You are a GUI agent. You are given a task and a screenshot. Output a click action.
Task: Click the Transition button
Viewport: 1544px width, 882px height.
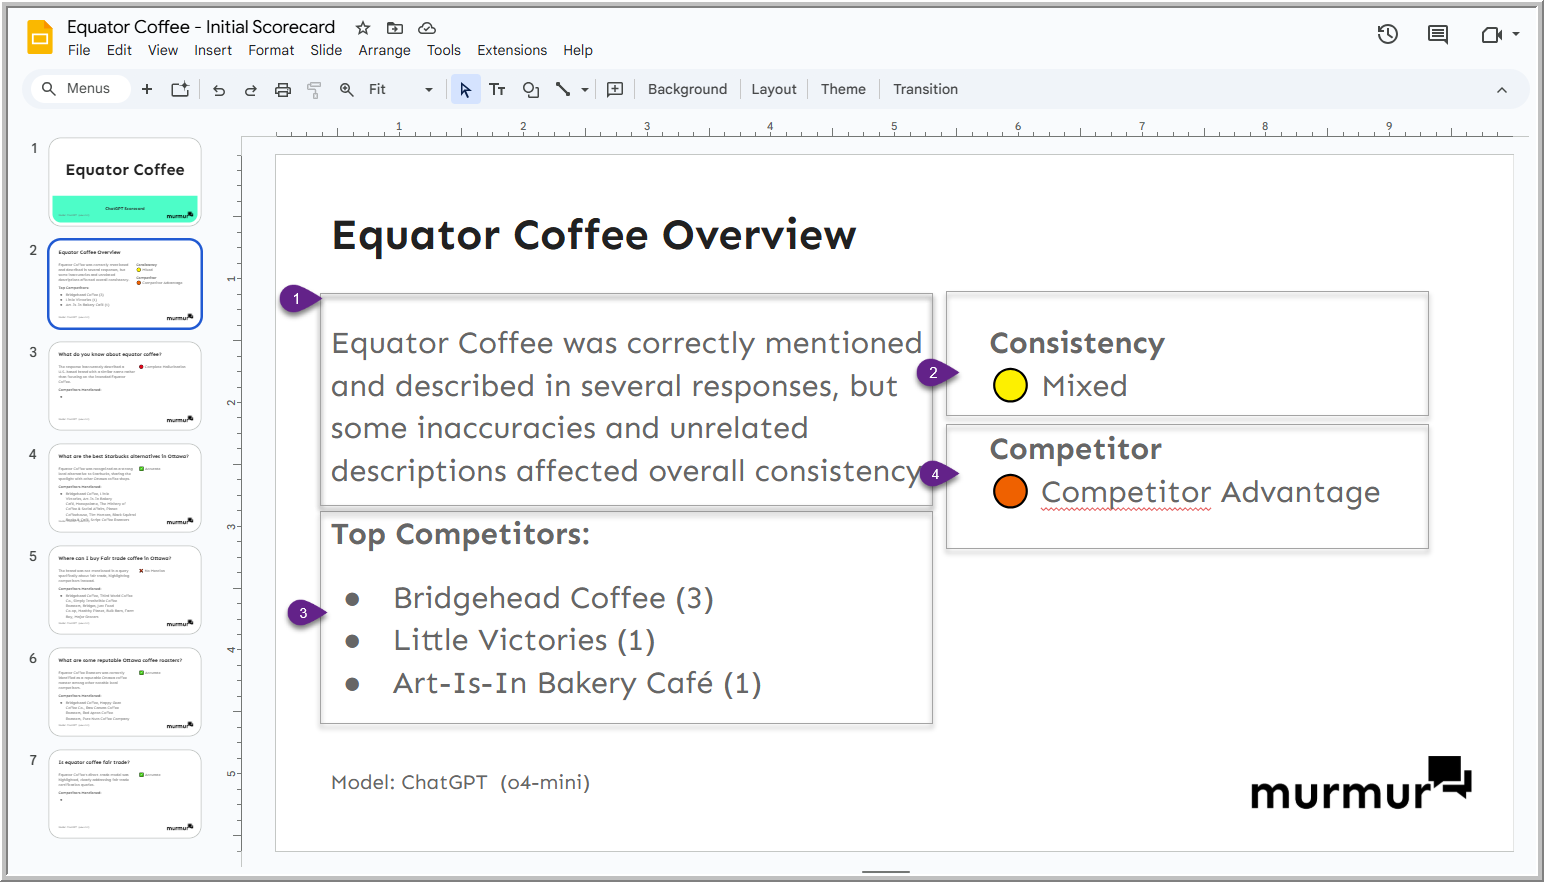tap(925, 90)
